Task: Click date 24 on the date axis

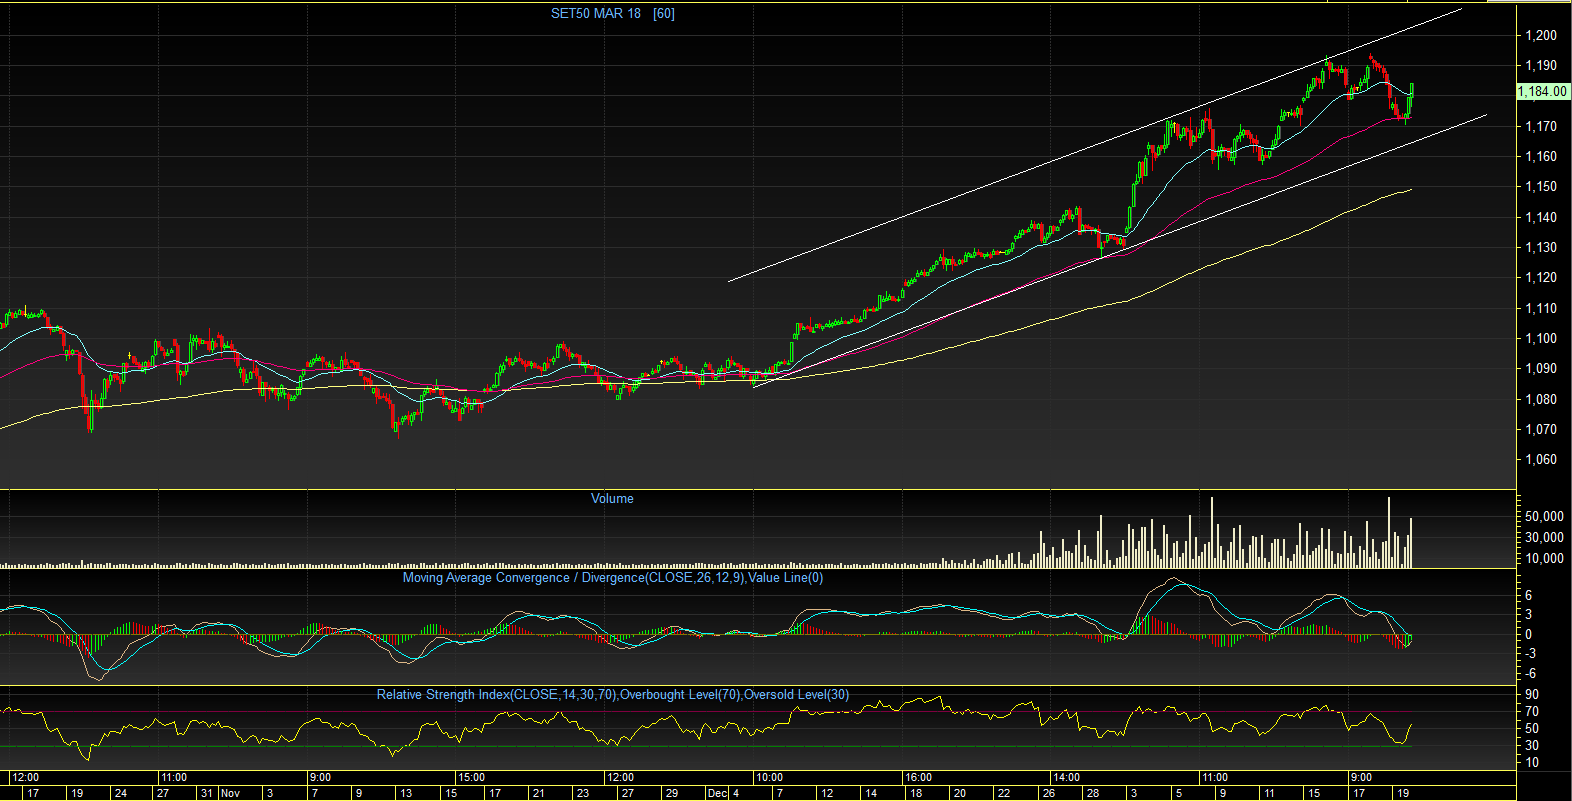Action: click(x=121, y=793)
